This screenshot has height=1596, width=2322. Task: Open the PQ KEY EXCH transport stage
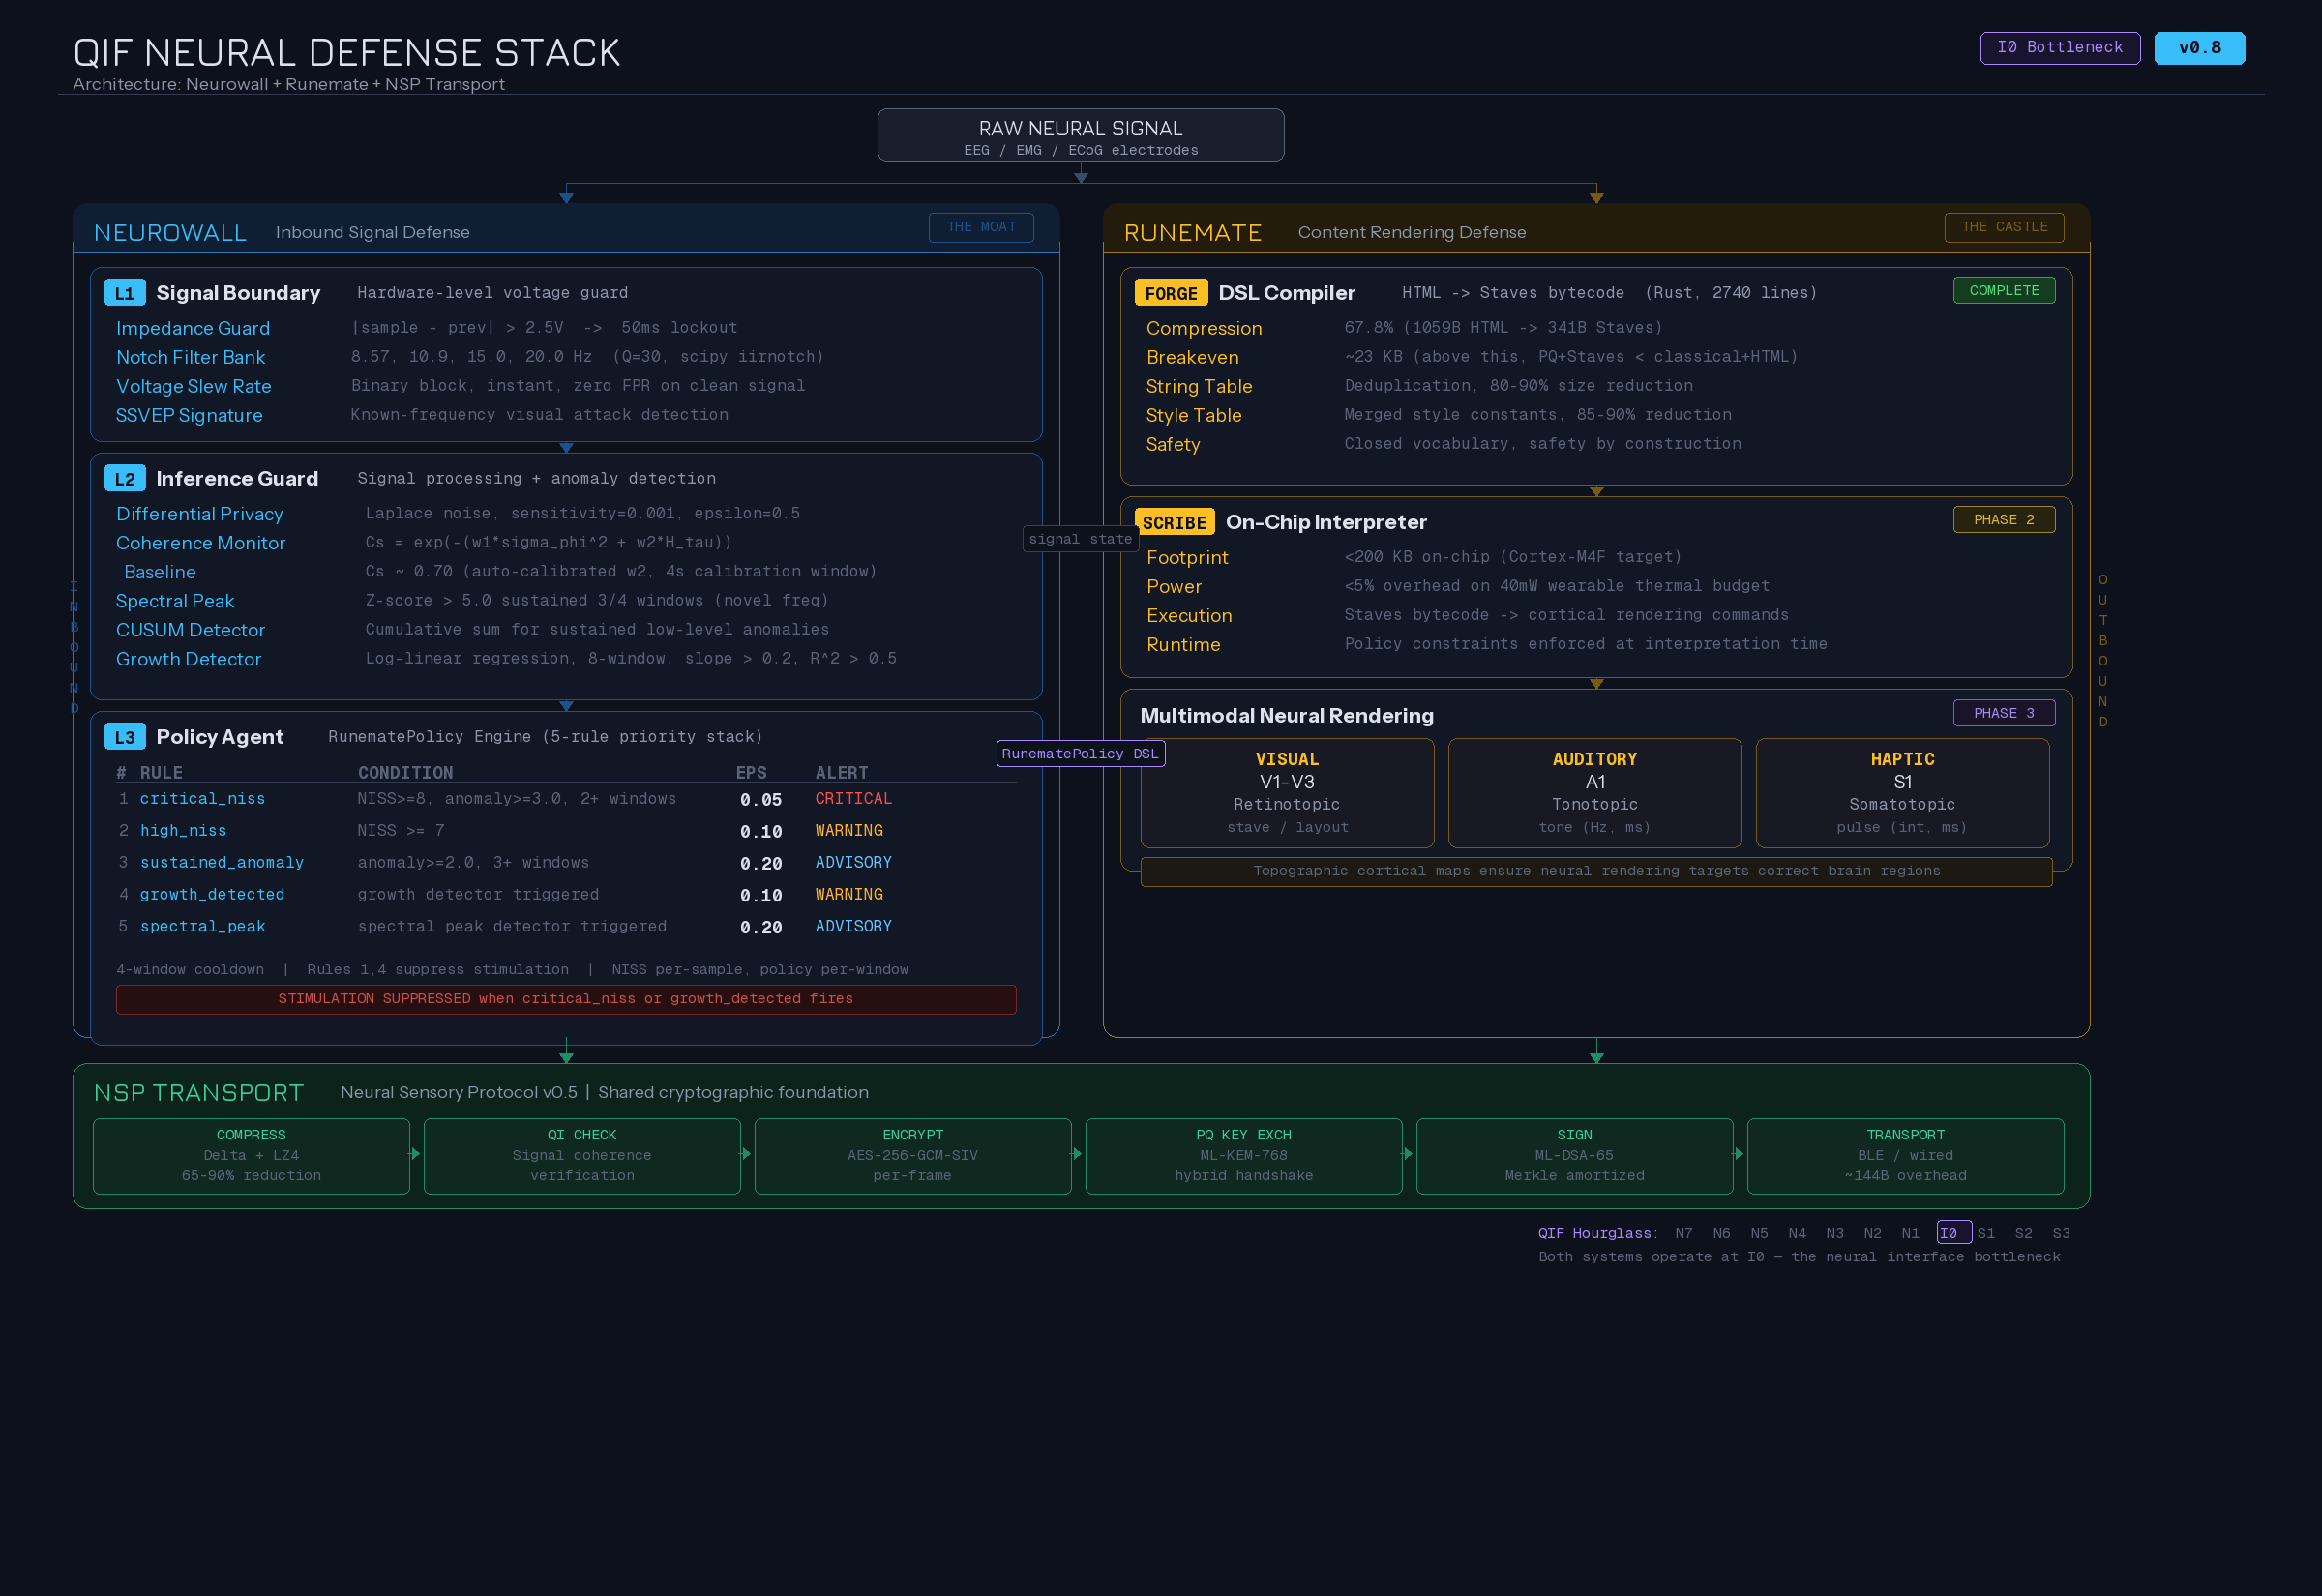(x=1244, y=1156)
